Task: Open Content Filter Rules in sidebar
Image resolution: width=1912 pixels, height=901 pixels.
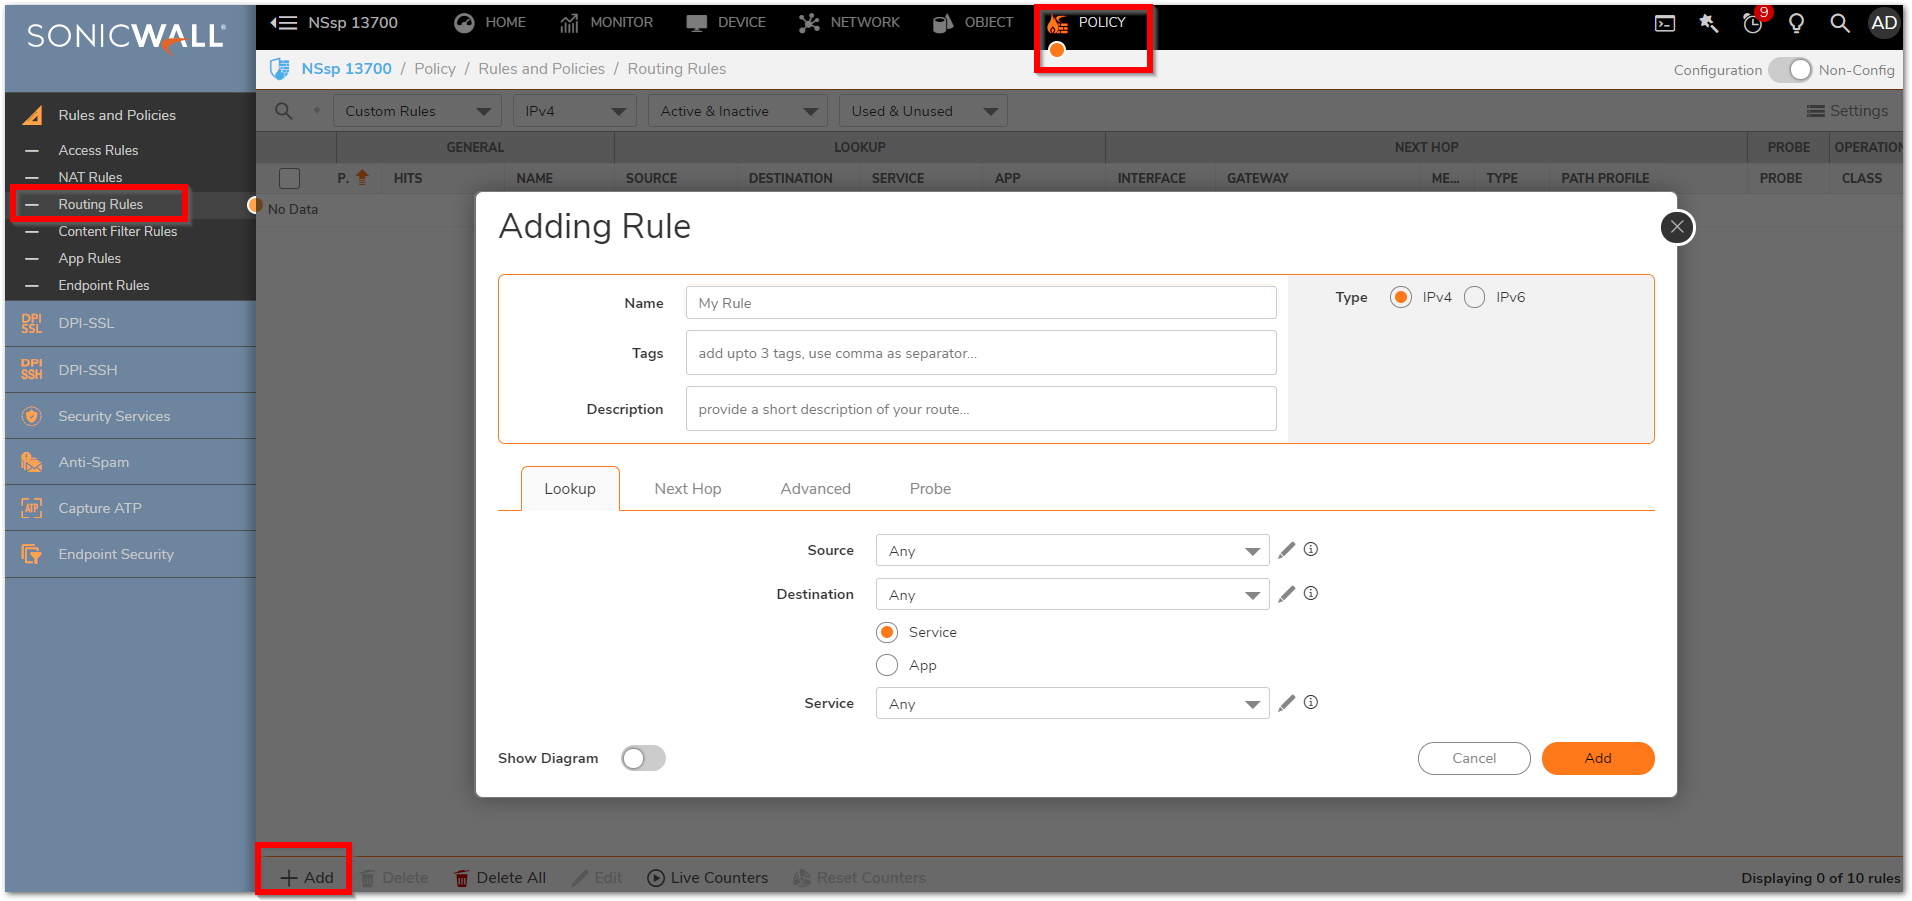Action: [118, 231]
